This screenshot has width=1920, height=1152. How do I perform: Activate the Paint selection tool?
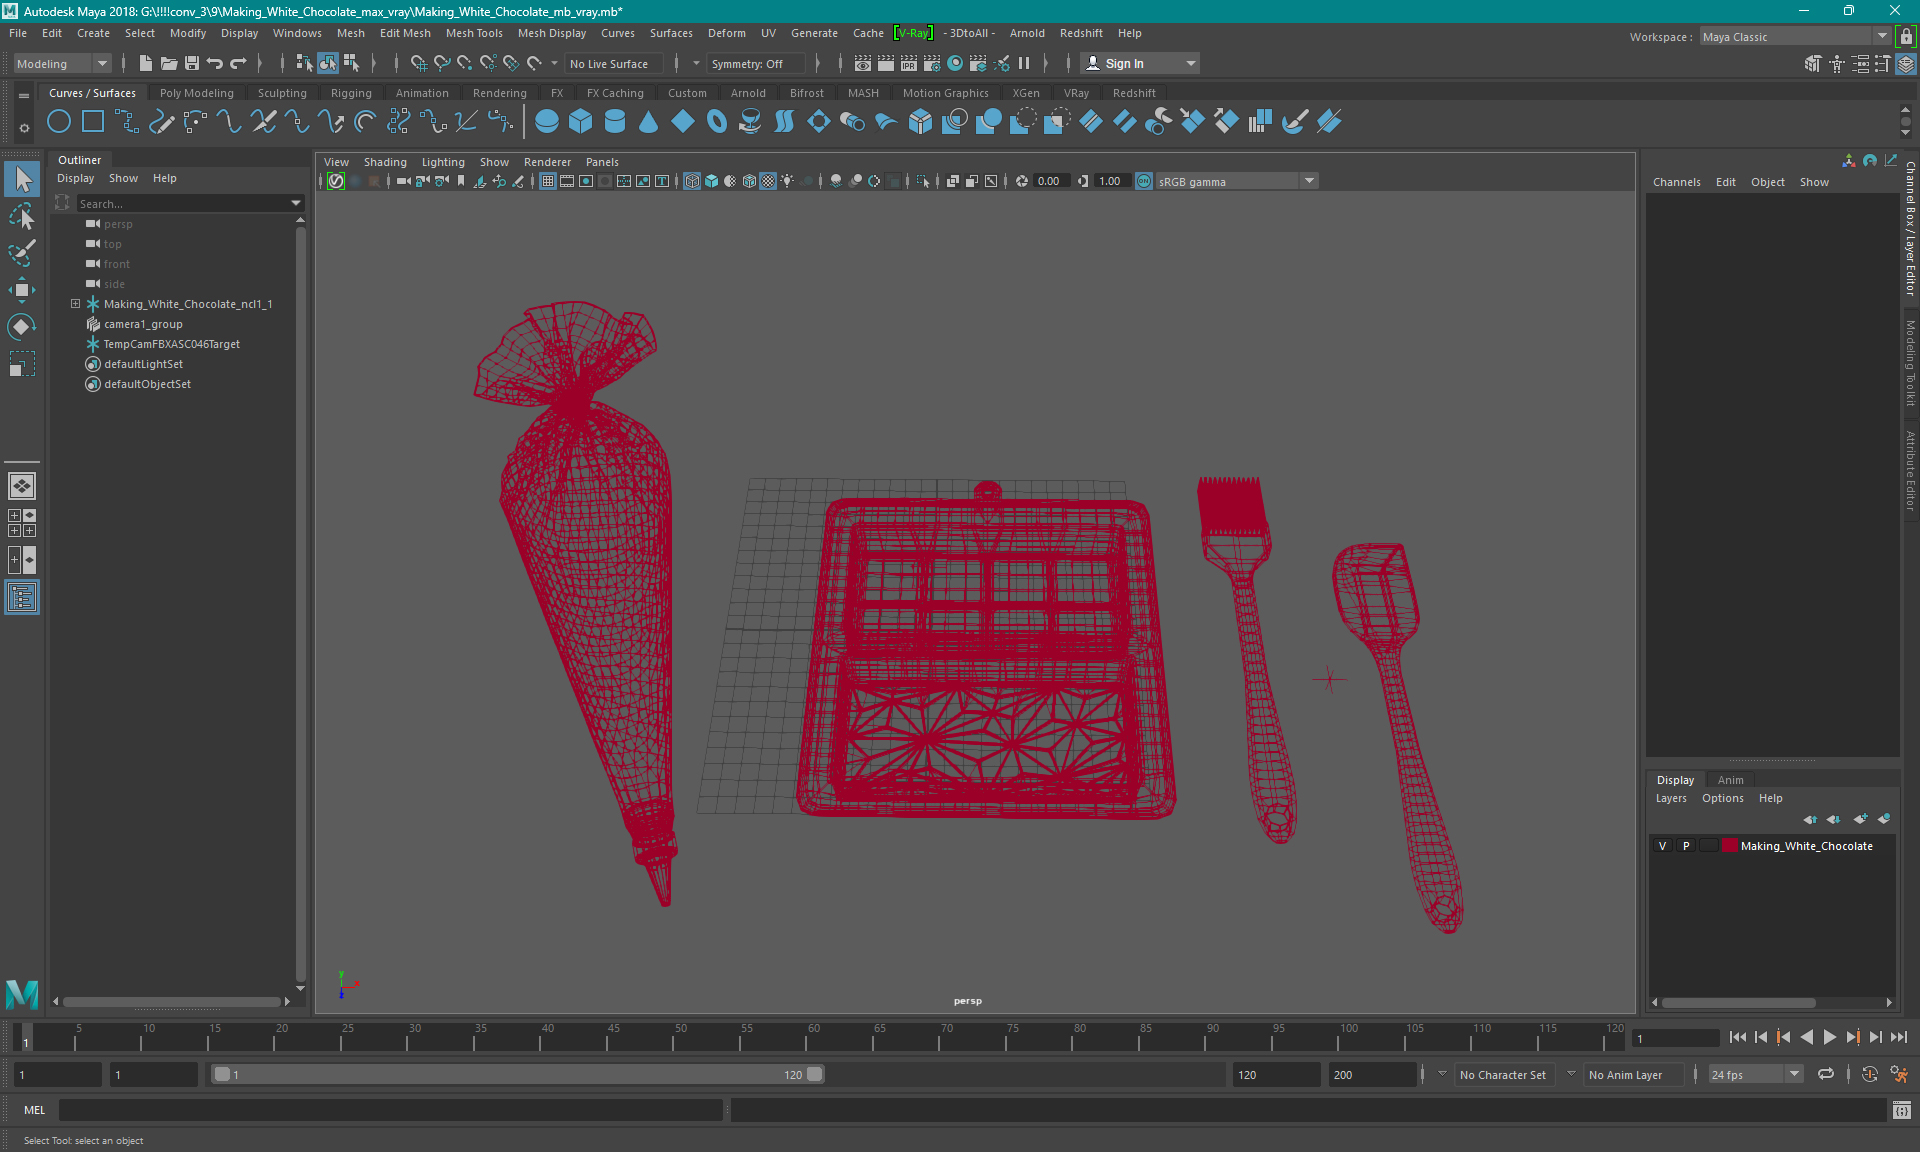coord(22,253)
